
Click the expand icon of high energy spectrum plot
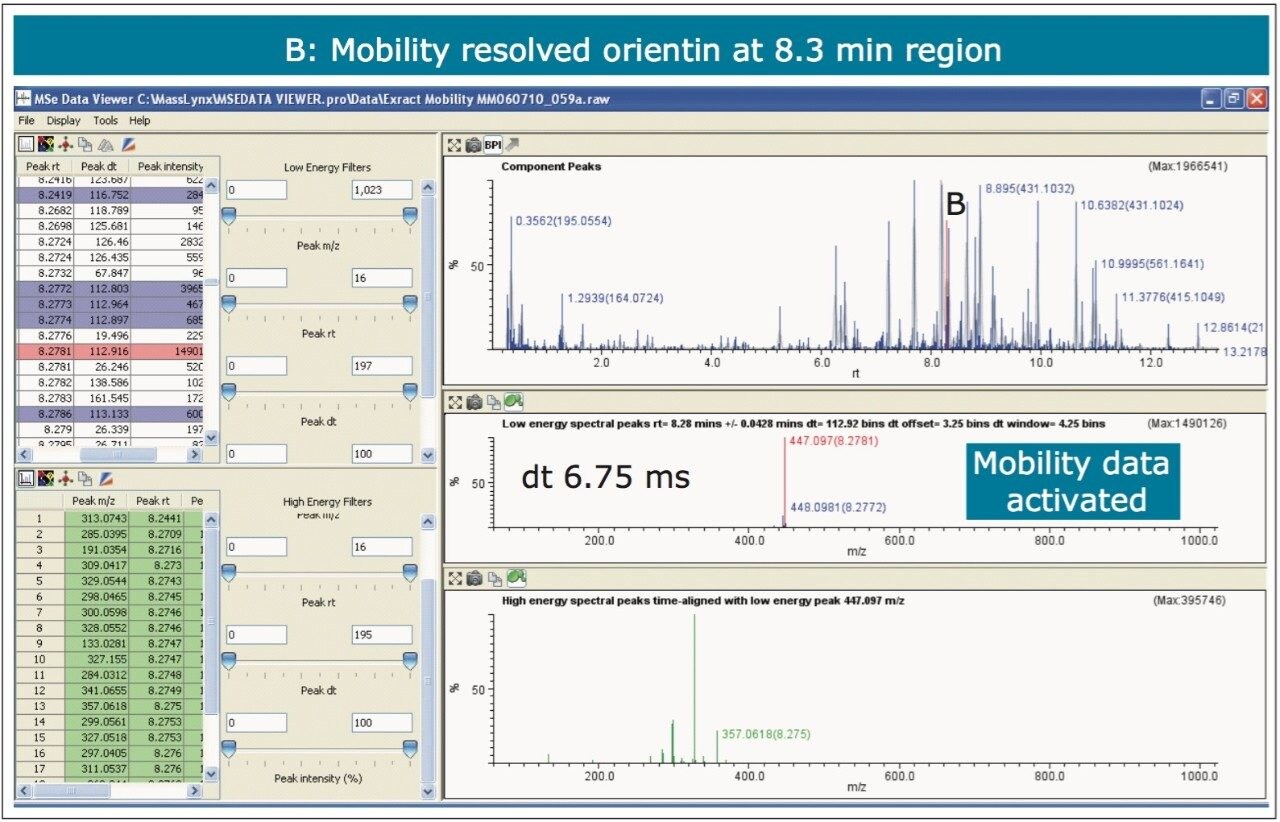click(455, 578)
